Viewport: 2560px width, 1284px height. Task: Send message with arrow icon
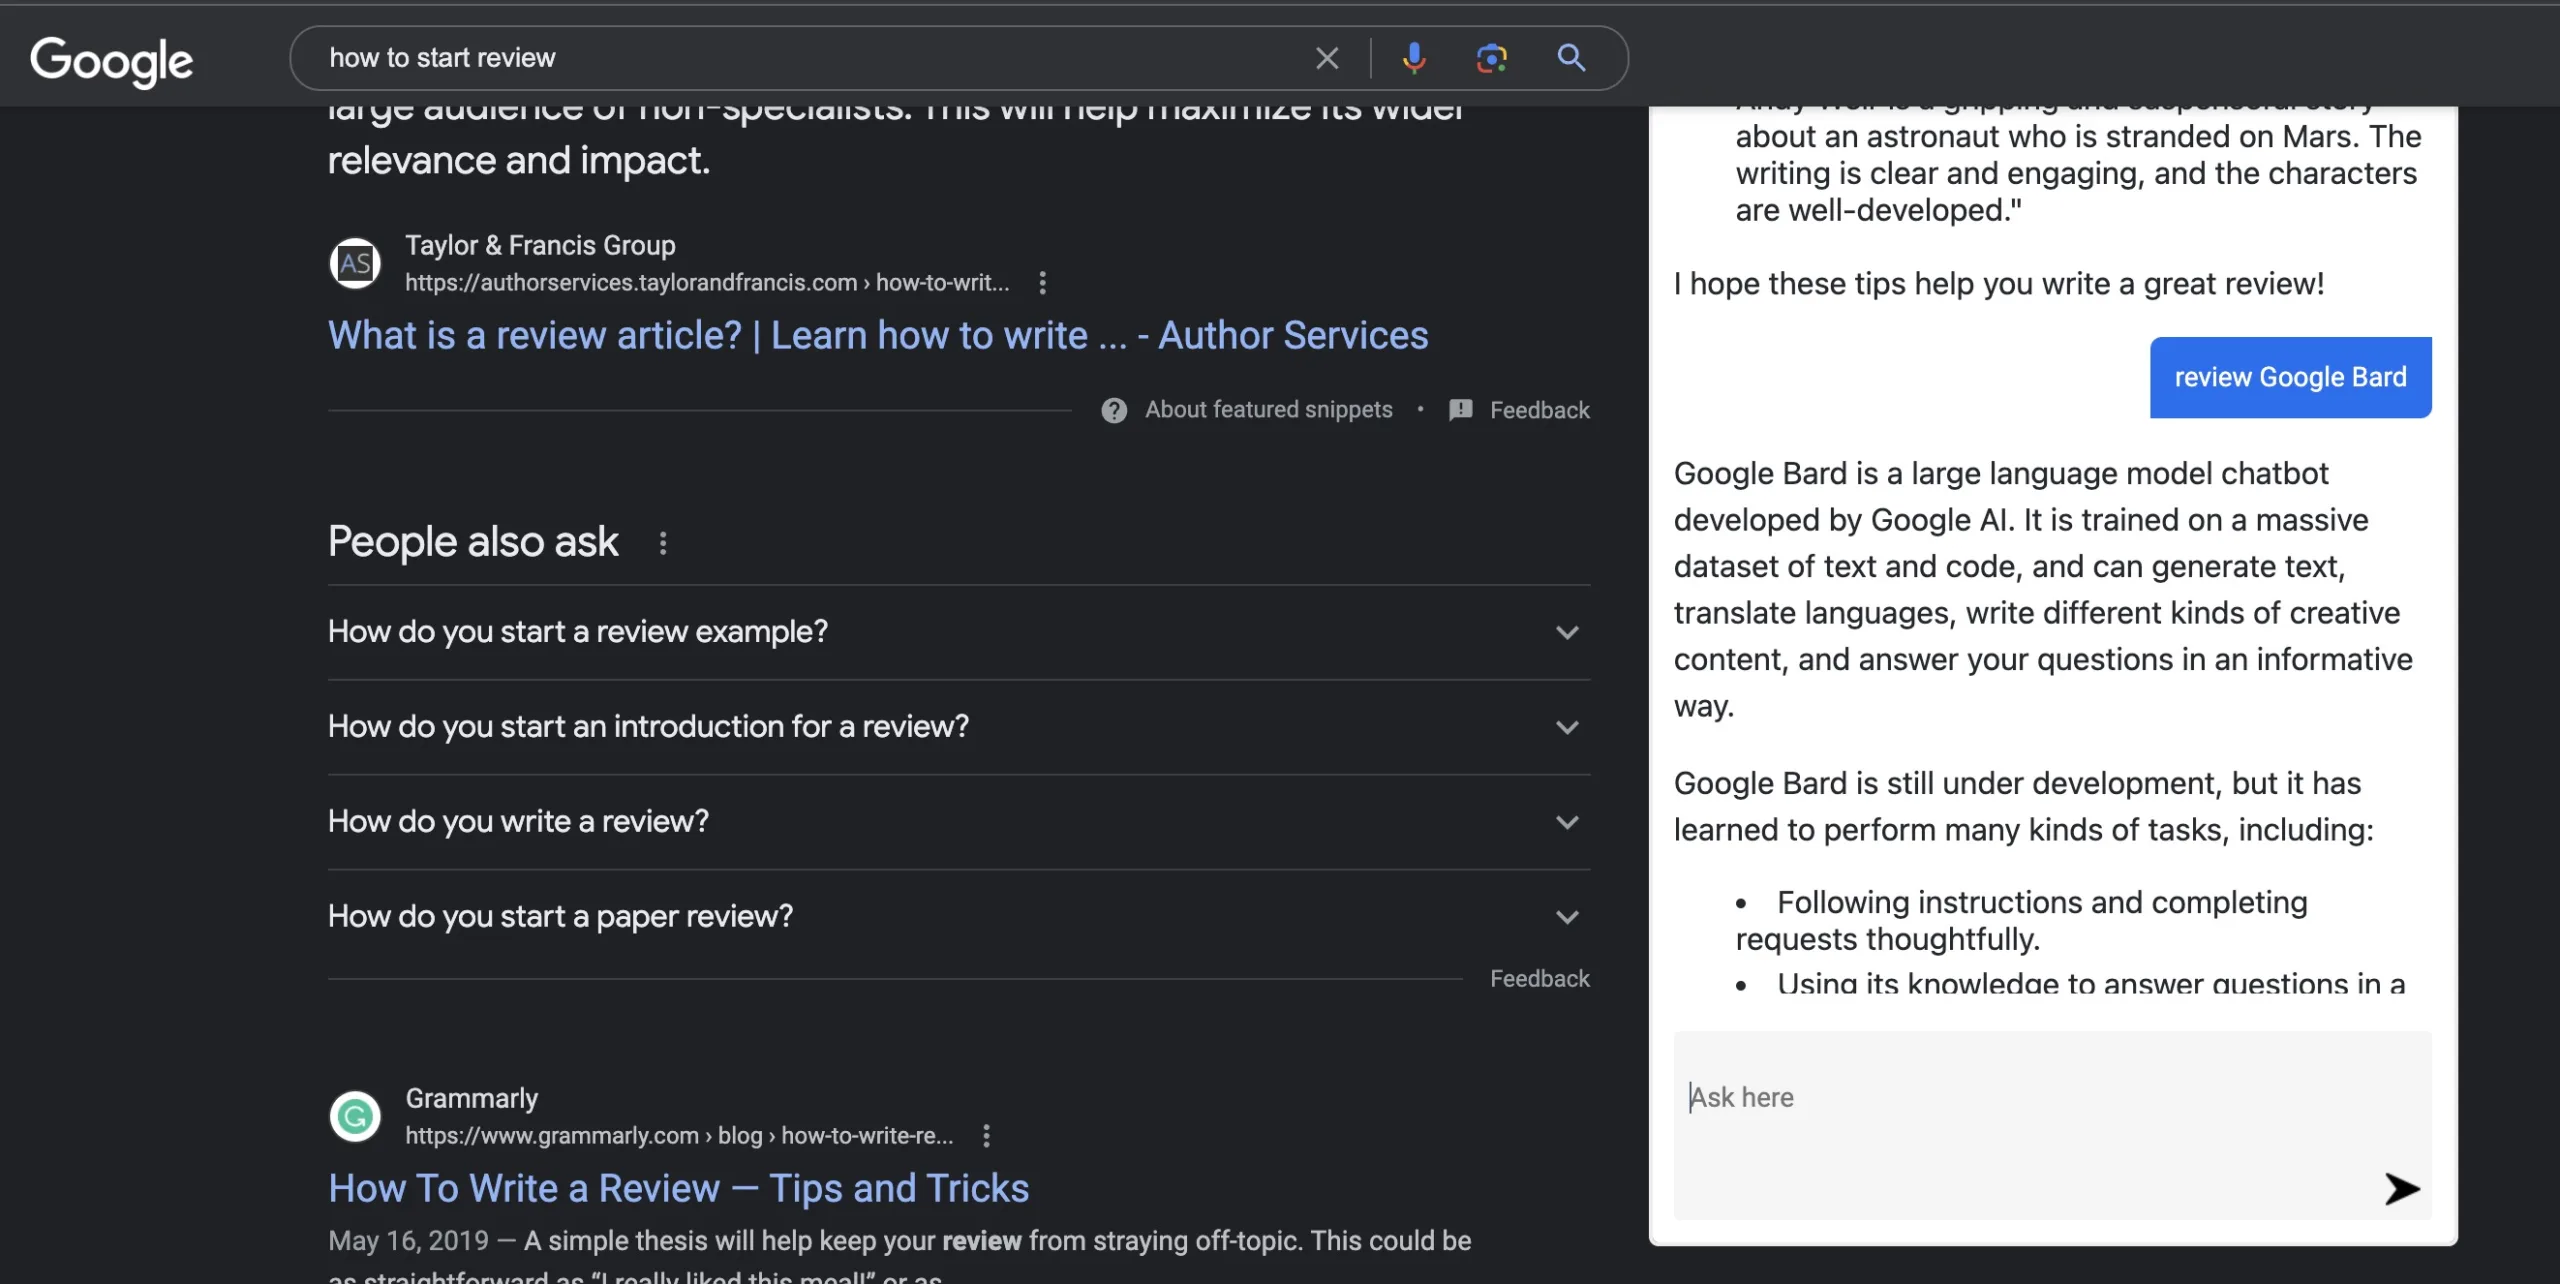[x=2401, y=1189]
